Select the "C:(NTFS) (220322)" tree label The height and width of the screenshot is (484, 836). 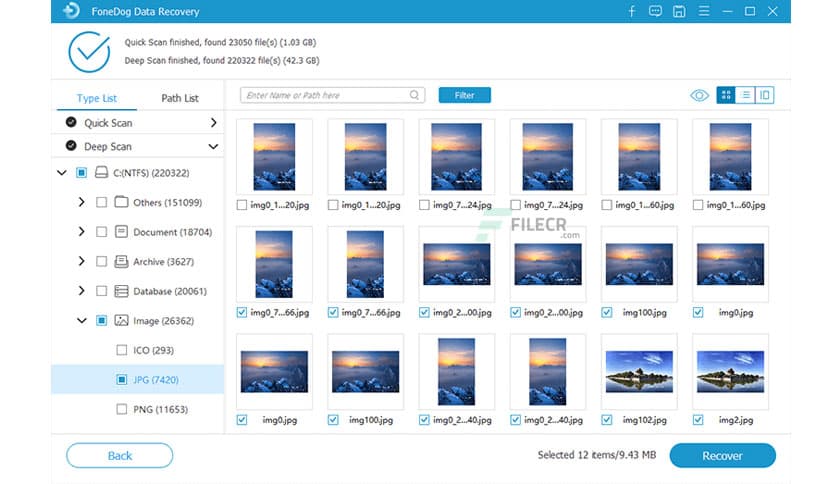tap(151, 173)
